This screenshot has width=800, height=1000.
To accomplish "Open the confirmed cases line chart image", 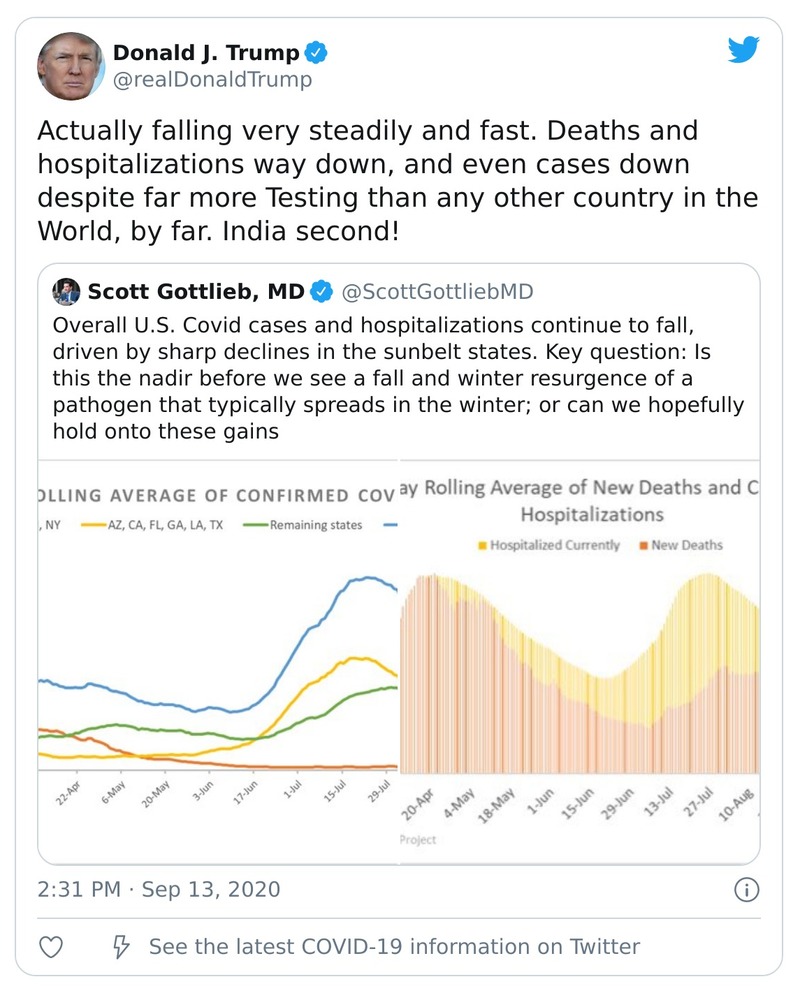I will [x=218, y=660].
